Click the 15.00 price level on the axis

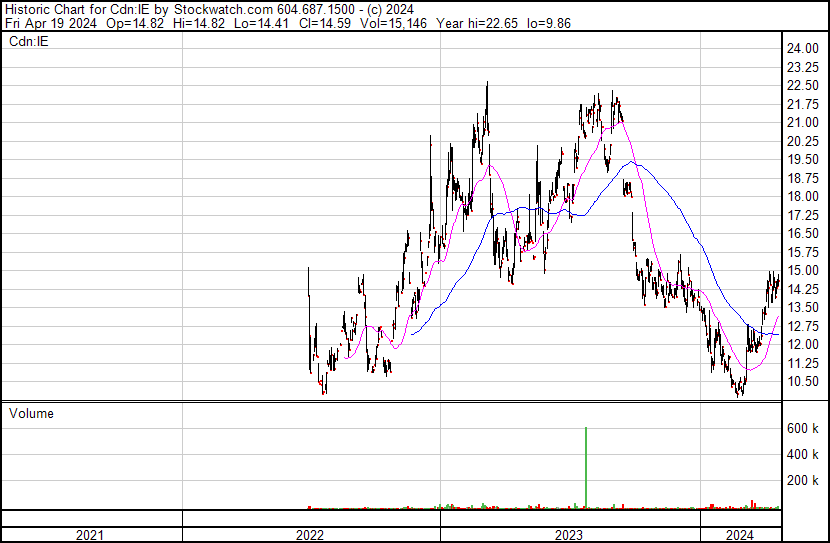click(802, 271)
